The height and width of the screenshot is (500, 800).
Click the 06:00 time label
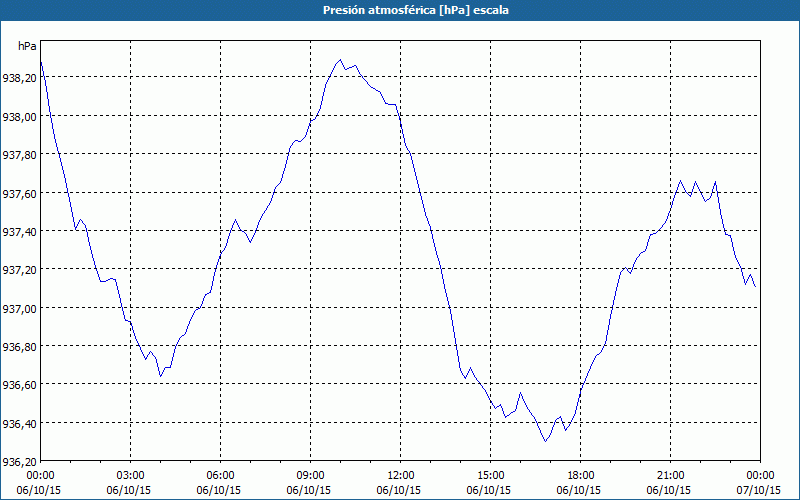point(220,476)
